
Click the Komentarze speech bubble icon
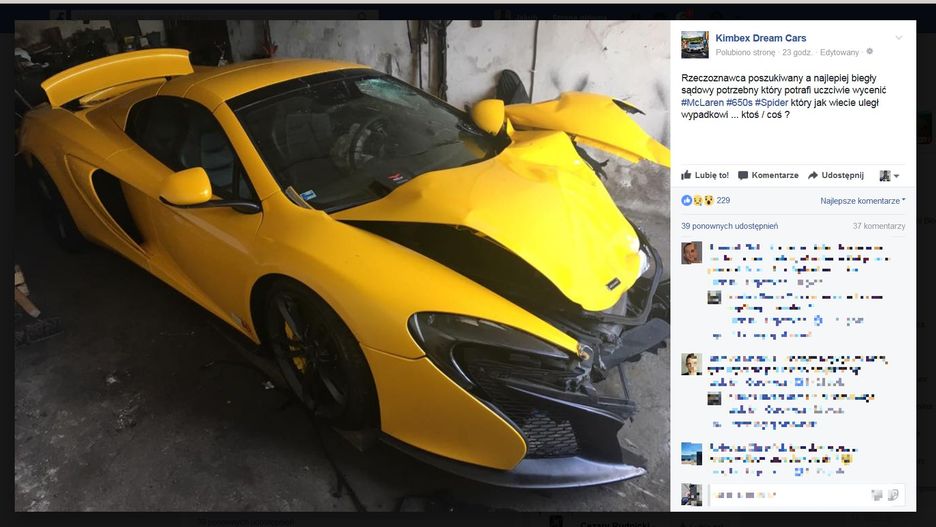point(743,175)
